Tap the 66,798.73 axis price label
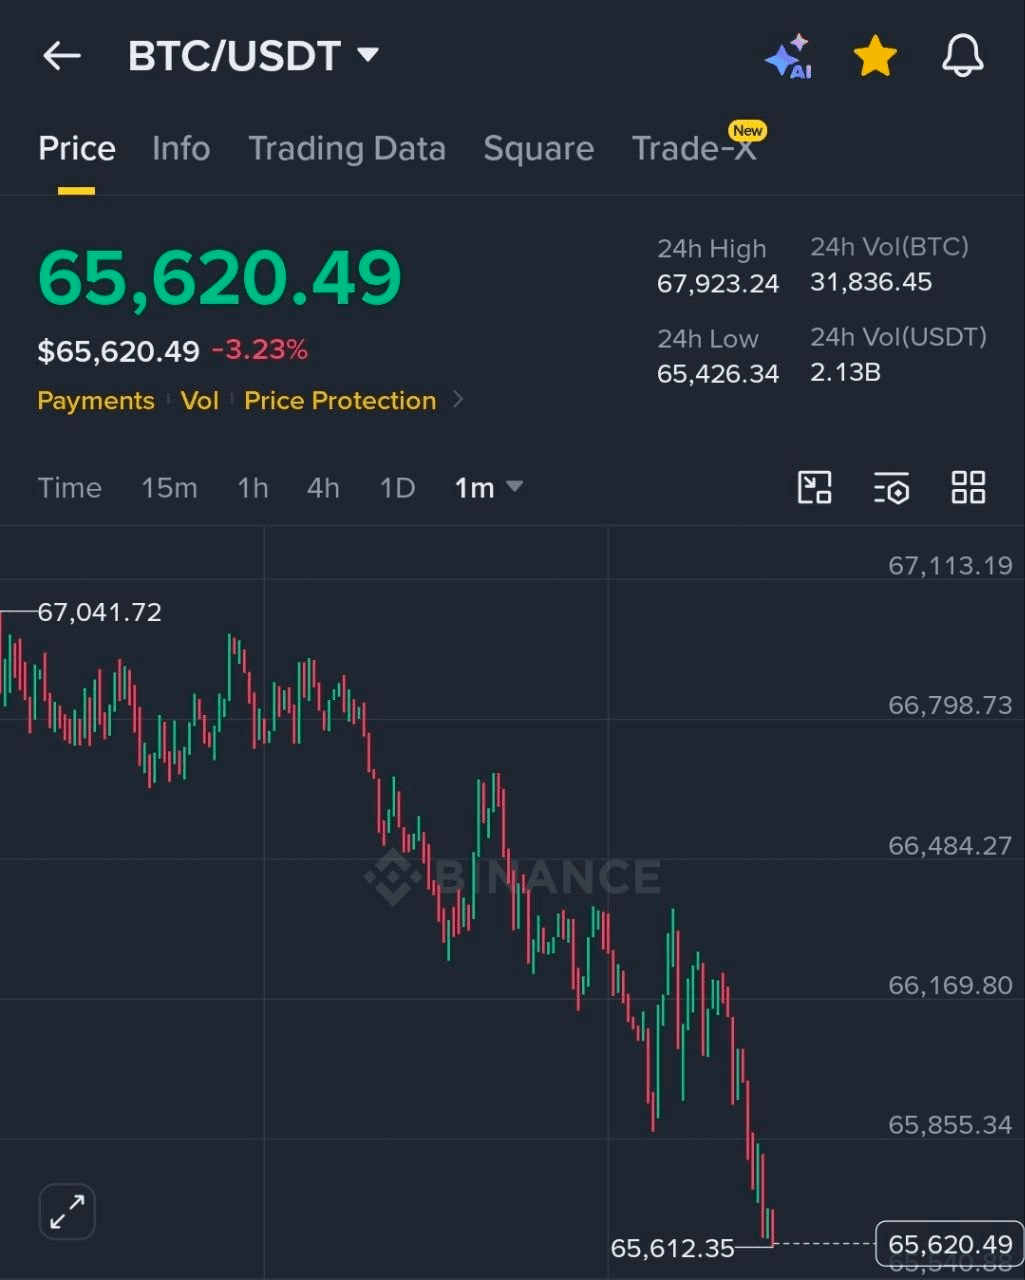 [x=950, y=705]
